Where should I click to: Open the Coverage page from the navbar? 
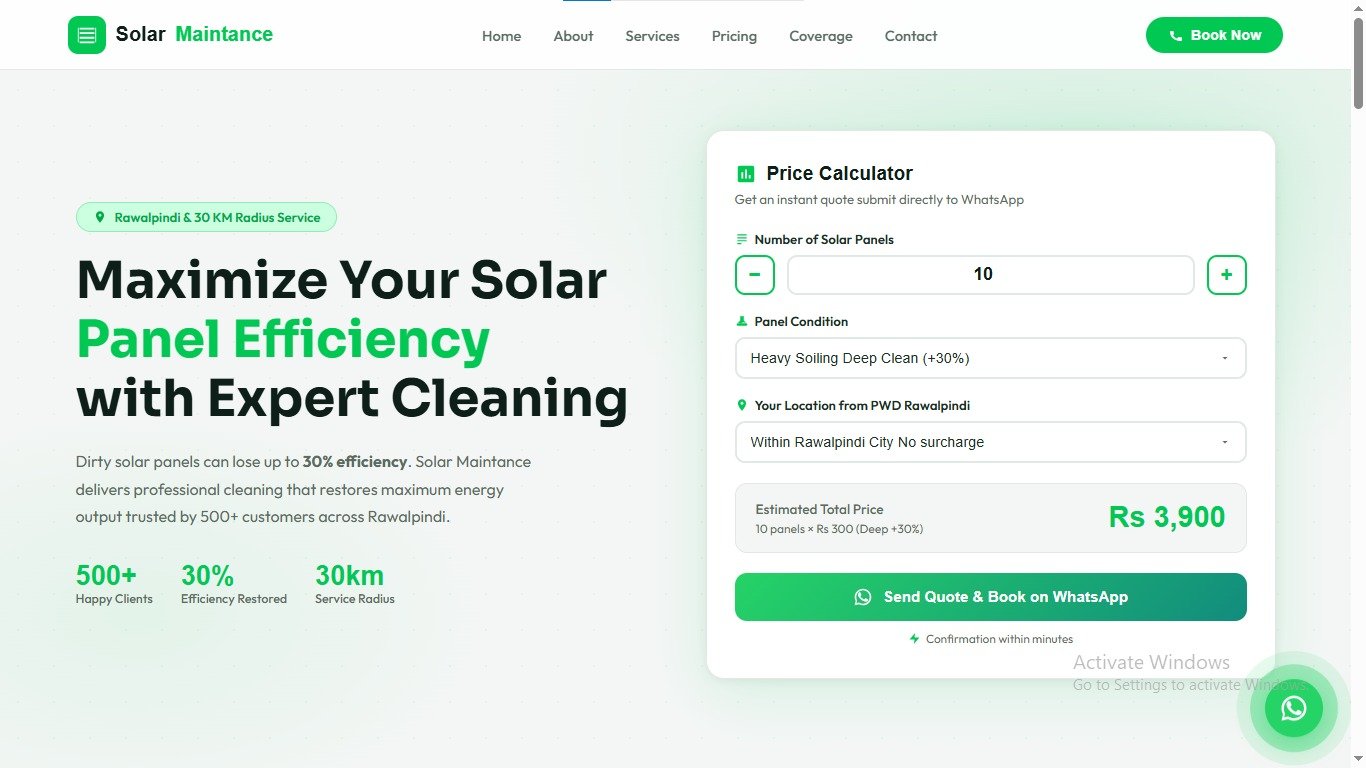(x=820, y=36)
